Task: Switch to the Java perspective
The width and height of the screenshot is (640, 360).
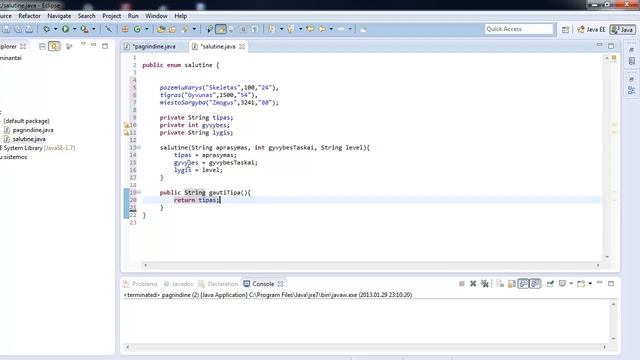Action: click(622, 29)
